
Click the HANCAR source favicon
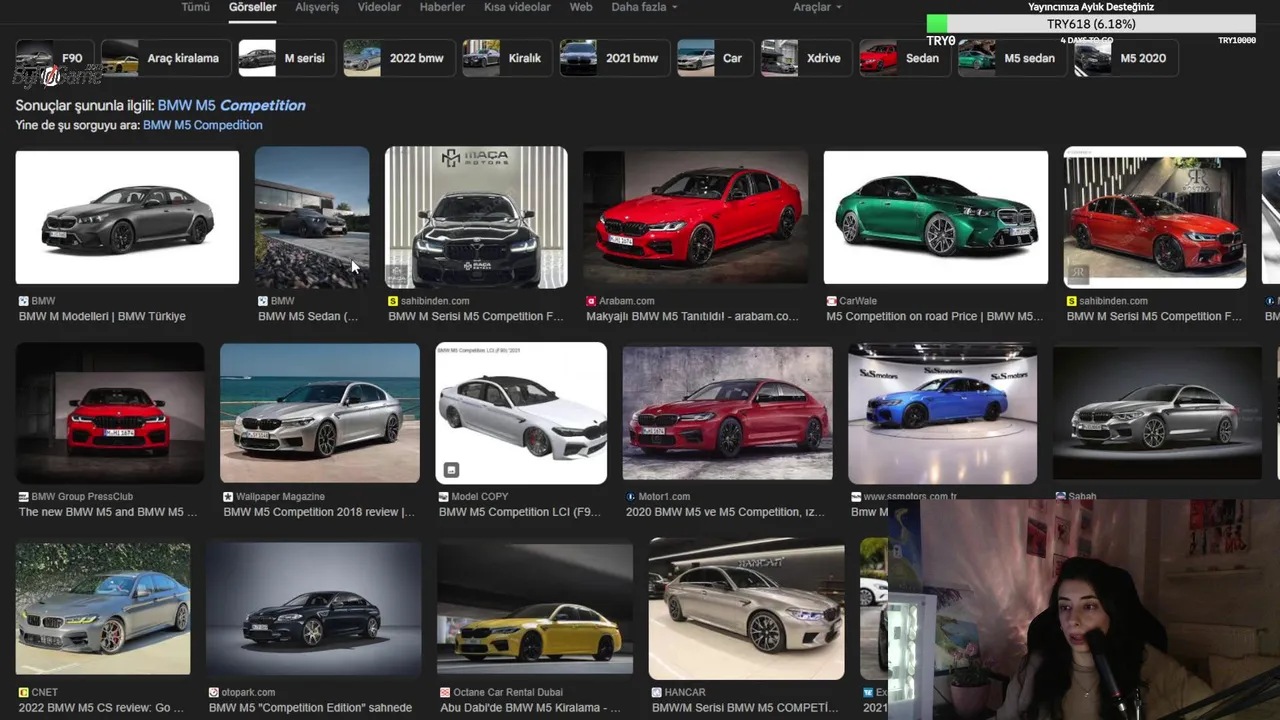656,692
